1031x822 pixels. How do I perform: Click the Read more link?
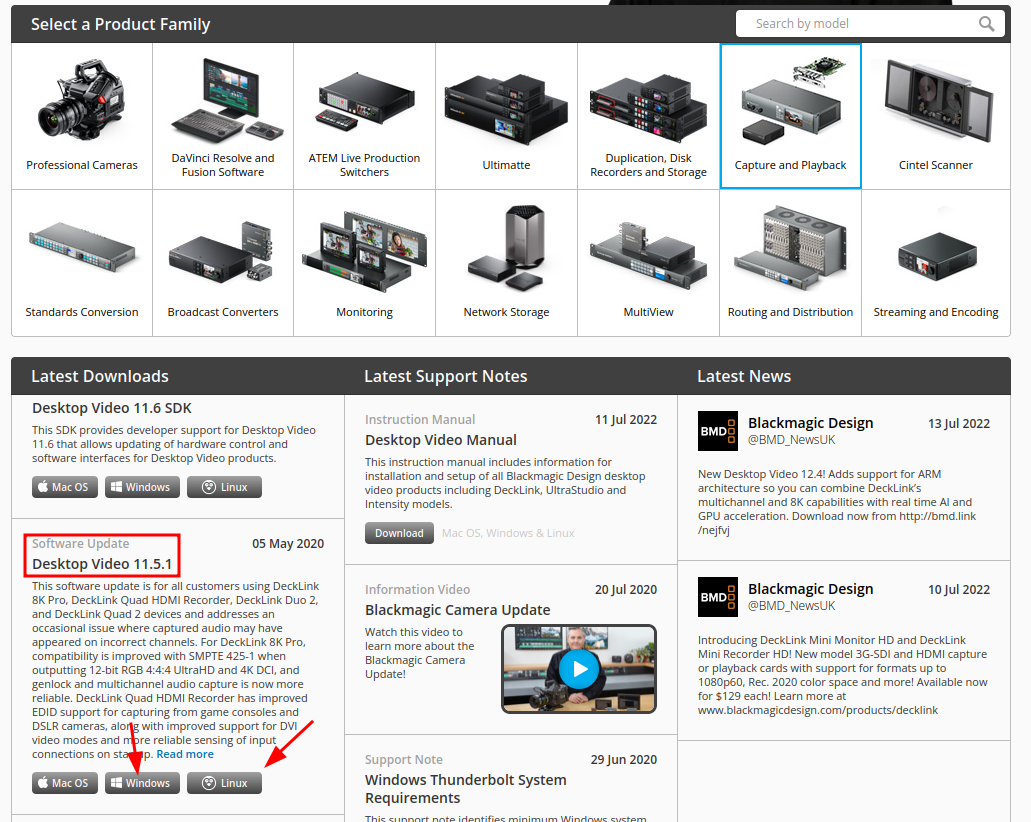(185, 754)
